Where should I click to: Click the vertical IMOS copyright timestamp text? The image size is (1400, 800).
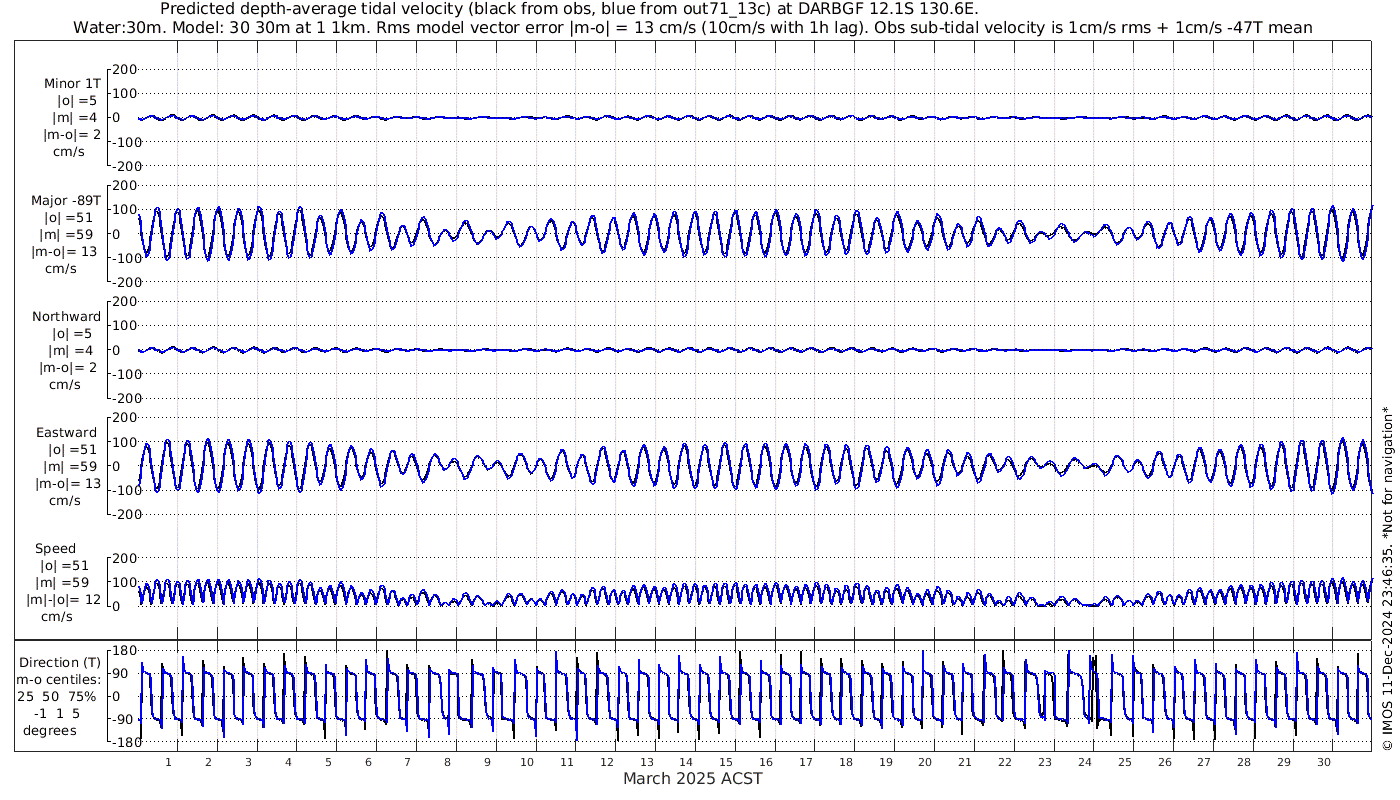[1387, 577]
